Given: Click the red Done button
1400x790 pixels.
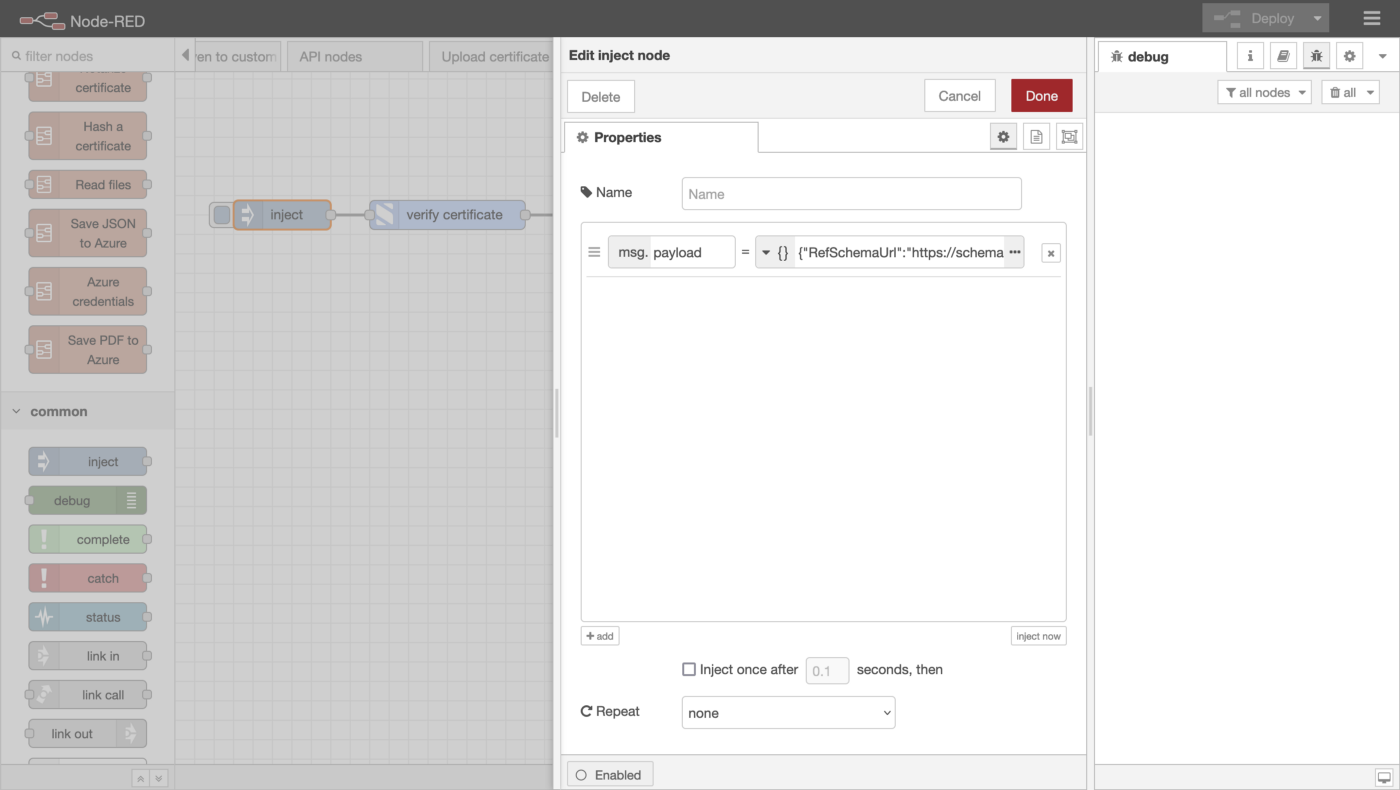Looking at the screenshot, I should 1041,96.
